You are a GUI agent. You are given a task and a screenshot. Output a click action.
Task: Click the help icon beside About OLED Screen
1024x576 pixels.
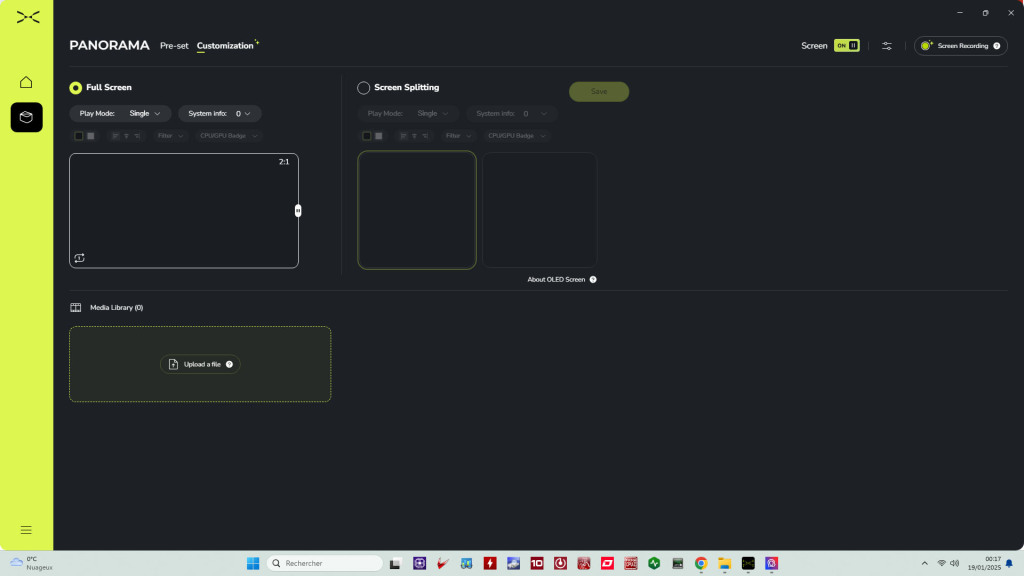coord(593,280)
